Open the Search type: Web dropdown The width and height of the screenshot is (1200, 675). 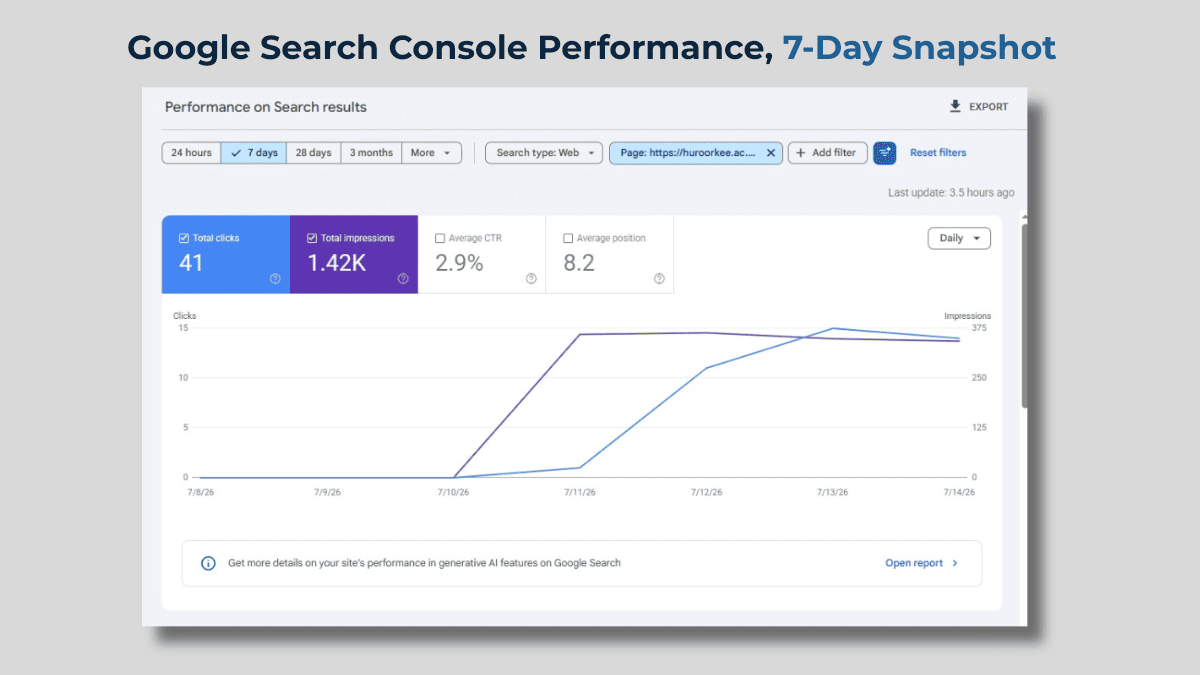pos(544,153)
